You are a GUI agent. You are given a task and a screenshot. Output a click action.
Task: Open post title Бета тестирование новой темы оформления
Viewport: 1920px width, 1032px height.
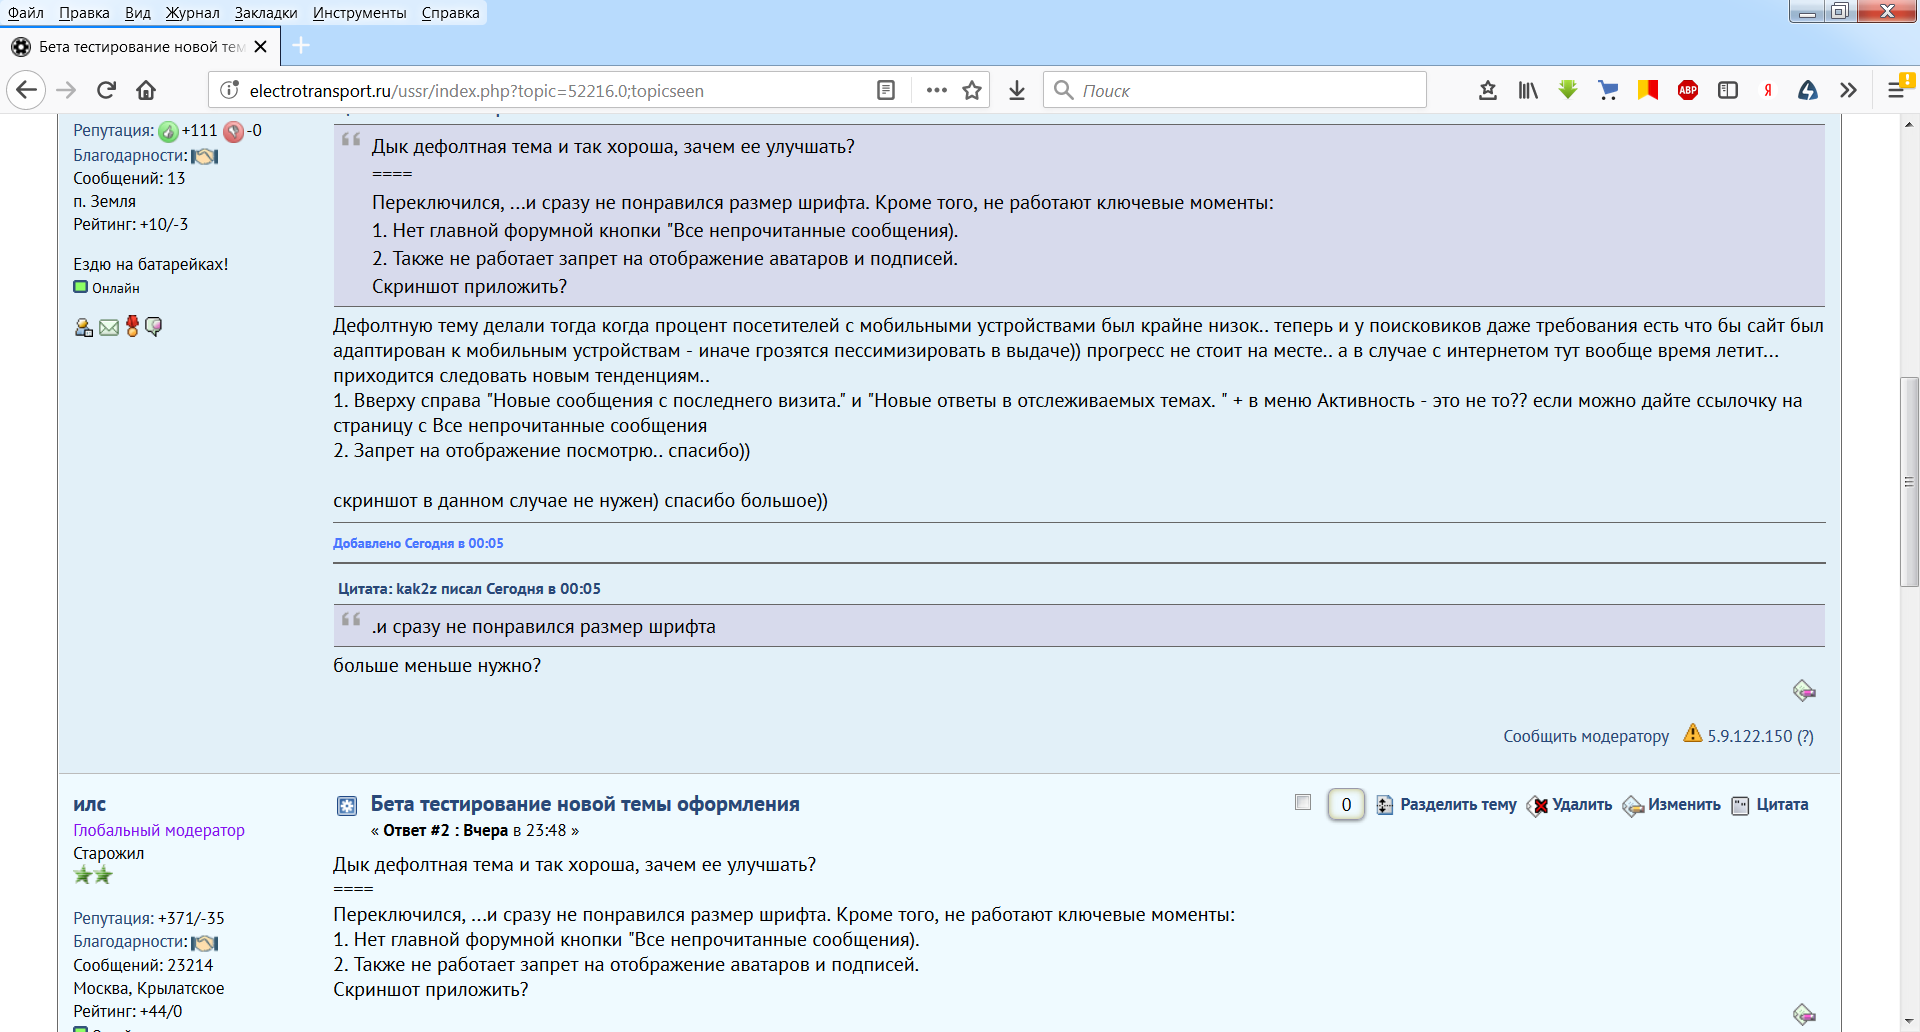[585, 804]
